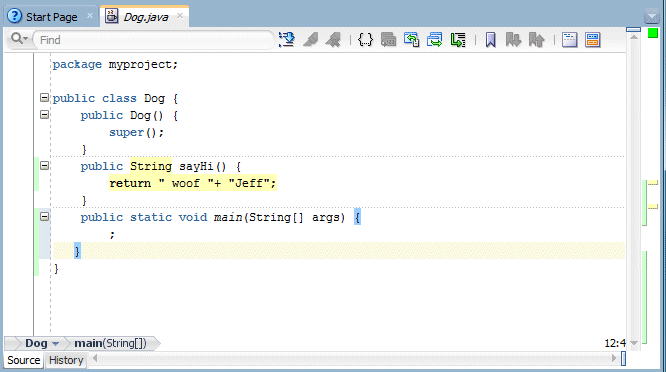This screenshot has height=372, width=666.
Task: Switch to the History tab
Action: 66,360
